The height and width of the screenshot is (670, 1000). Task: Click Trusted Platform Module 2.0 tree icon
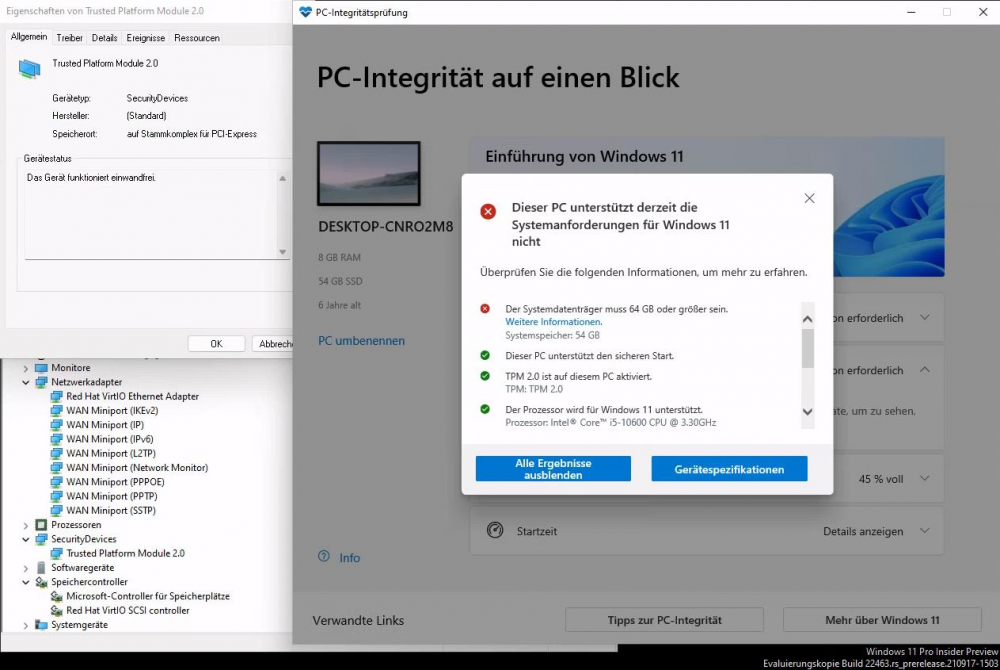click(x=57, y=553)
